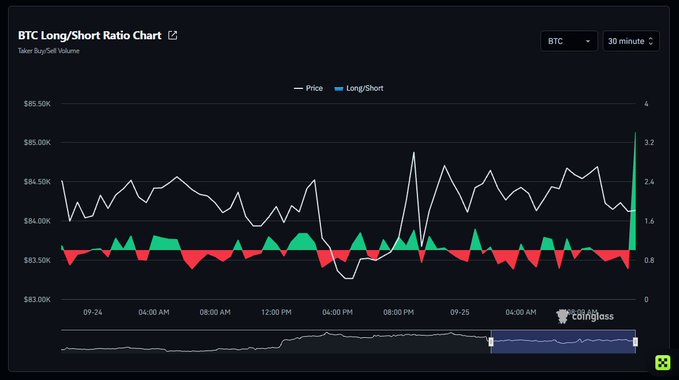679x380 pixels.
Task: Open the 30 minute interval selector
Action: tap(631, 41)
